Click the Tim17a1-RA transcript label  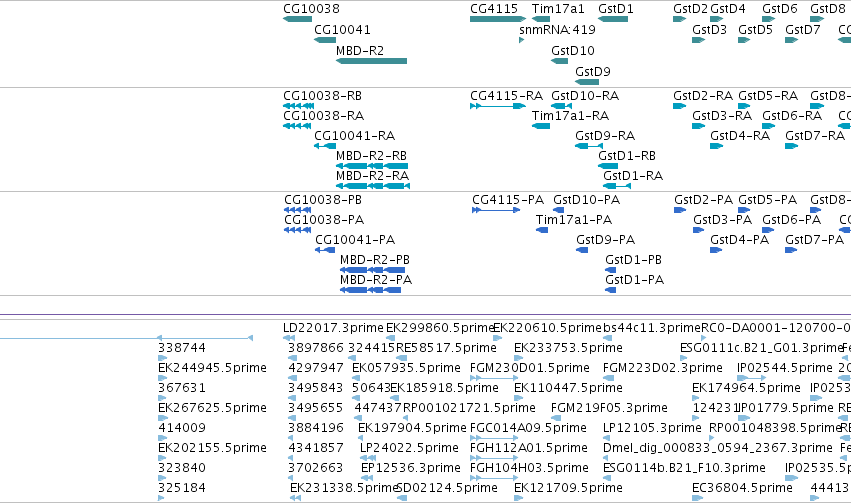[x=570, y=116]
